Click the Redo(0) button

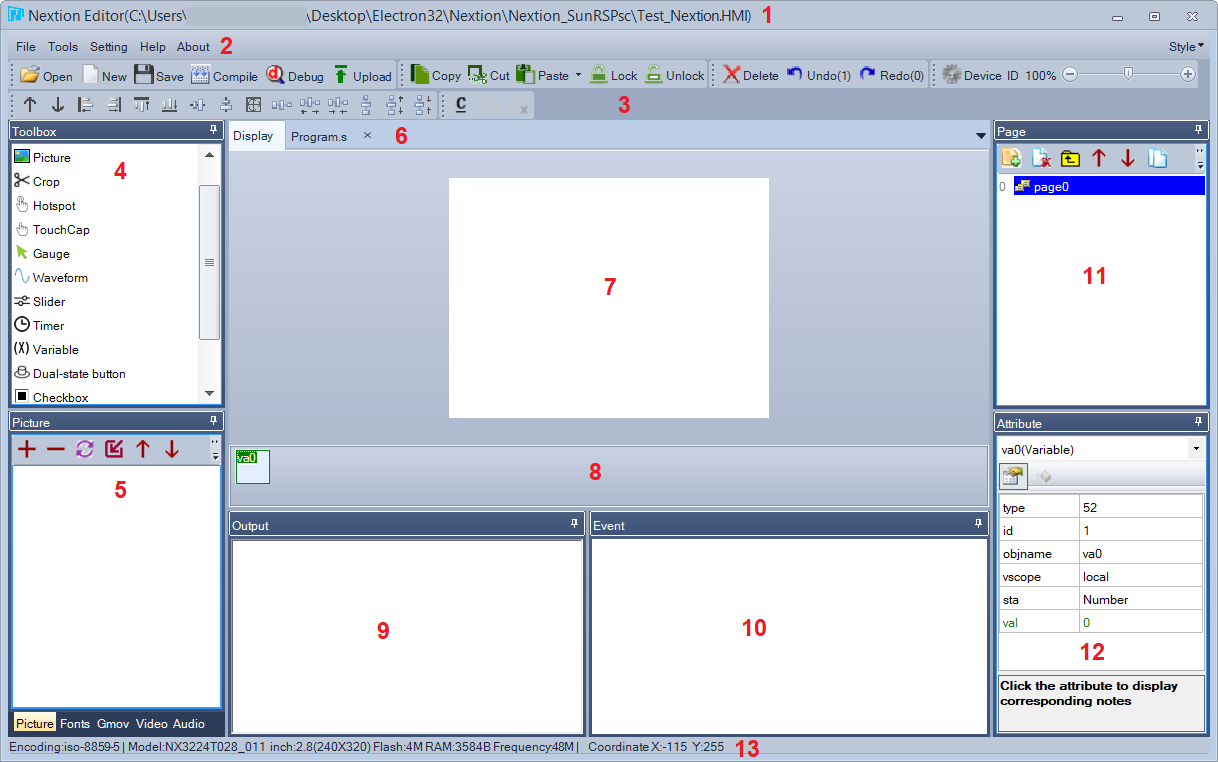[x=892, y=75]
